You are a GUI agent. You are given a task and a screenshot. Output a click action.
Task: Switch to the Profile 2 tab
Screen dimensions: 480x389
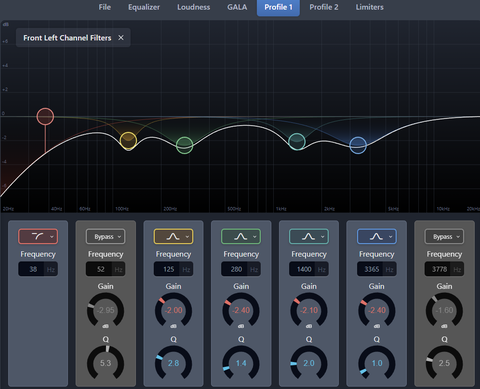(324, 7)
